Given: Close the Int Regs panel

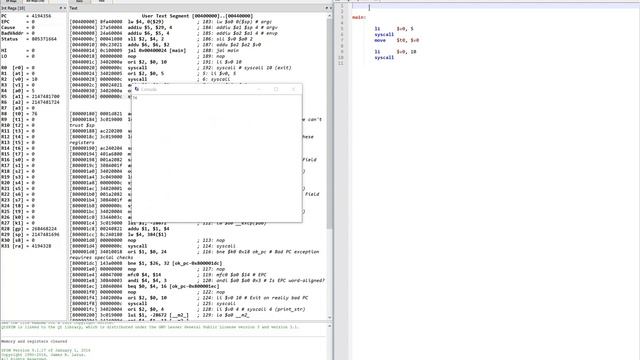Looking at the screenshot, I should pos(64,8).
